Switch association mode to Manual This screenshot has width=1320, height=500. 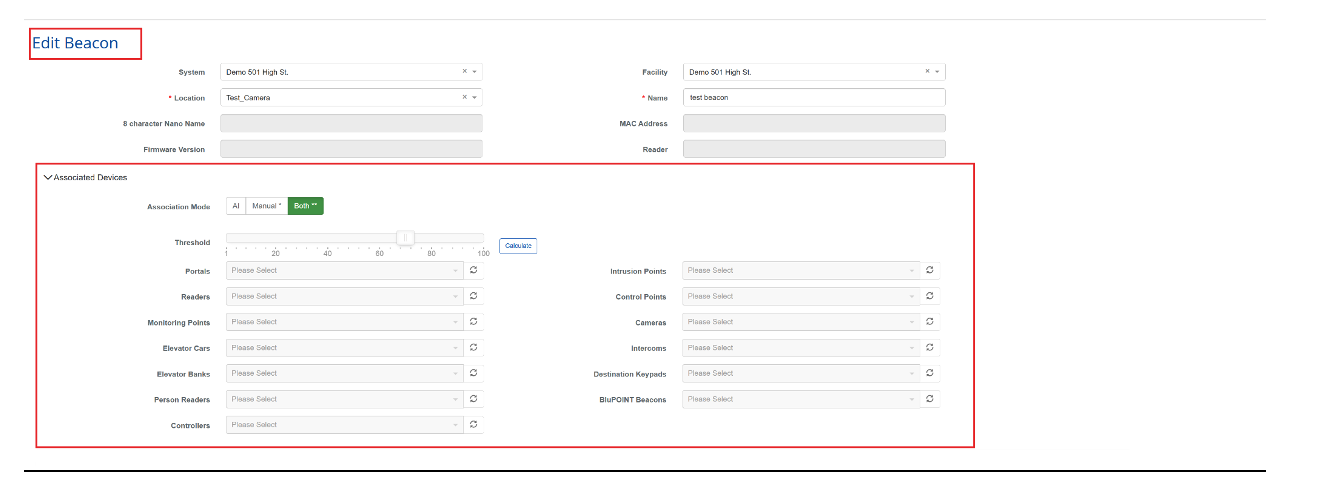266,206
